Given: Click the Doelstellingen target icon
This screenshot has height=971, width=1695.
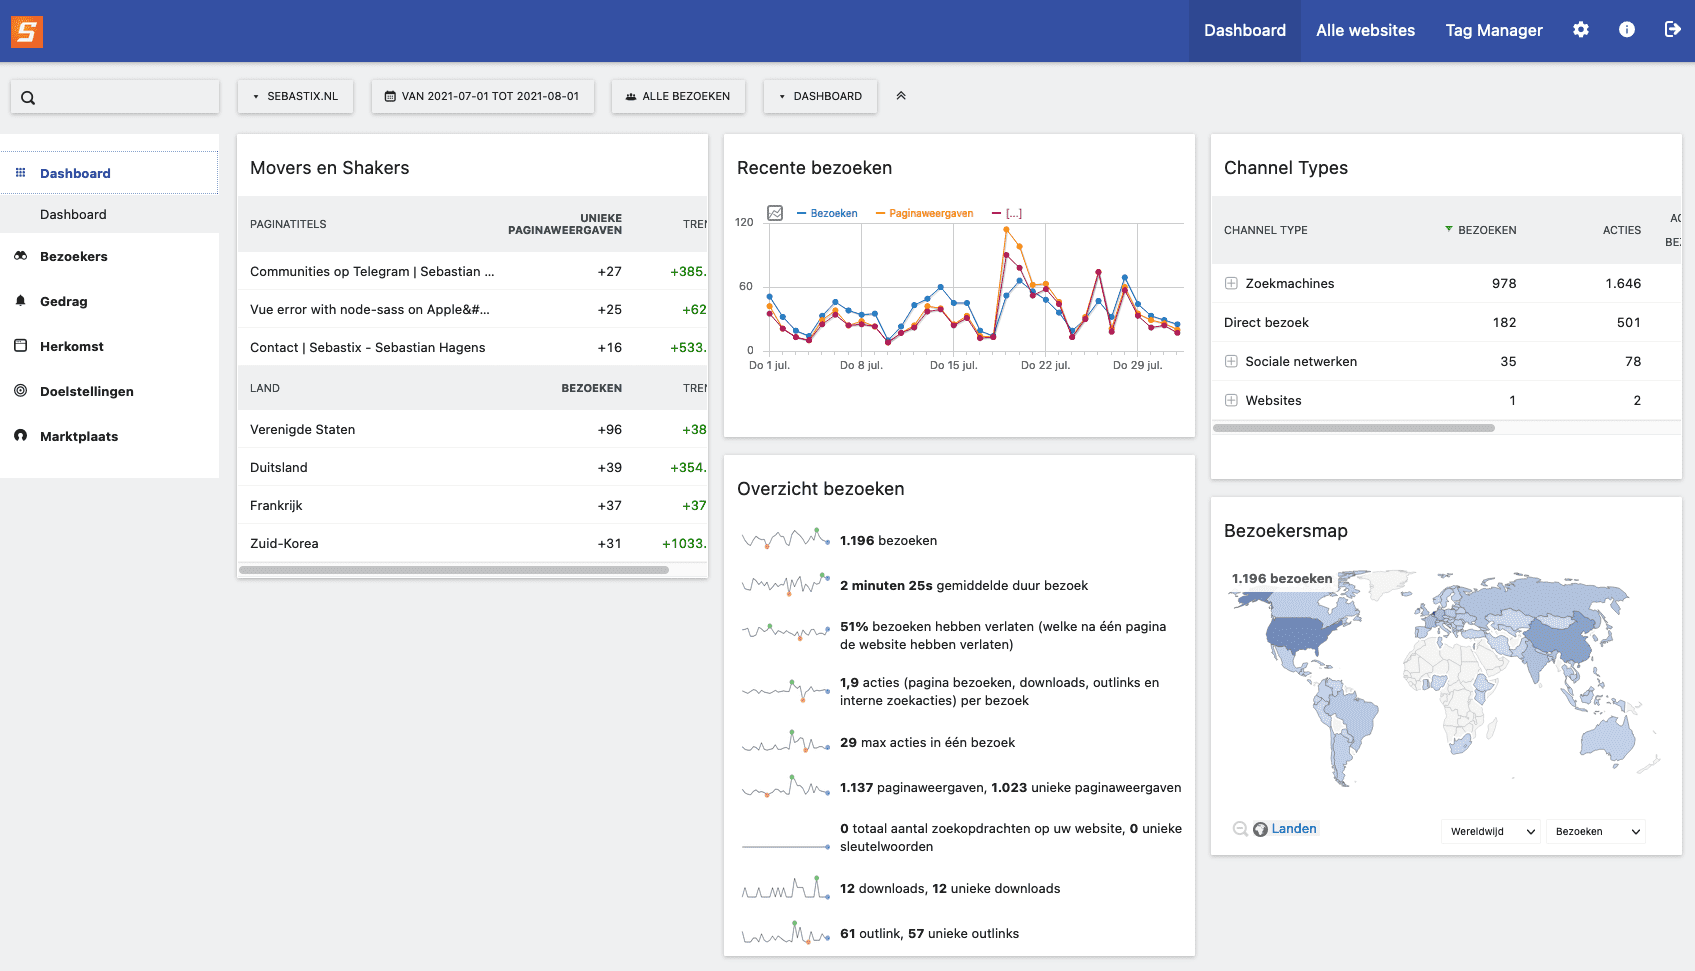Looking at the screenshot, I should pyautogui.click(x=20, y=391).
